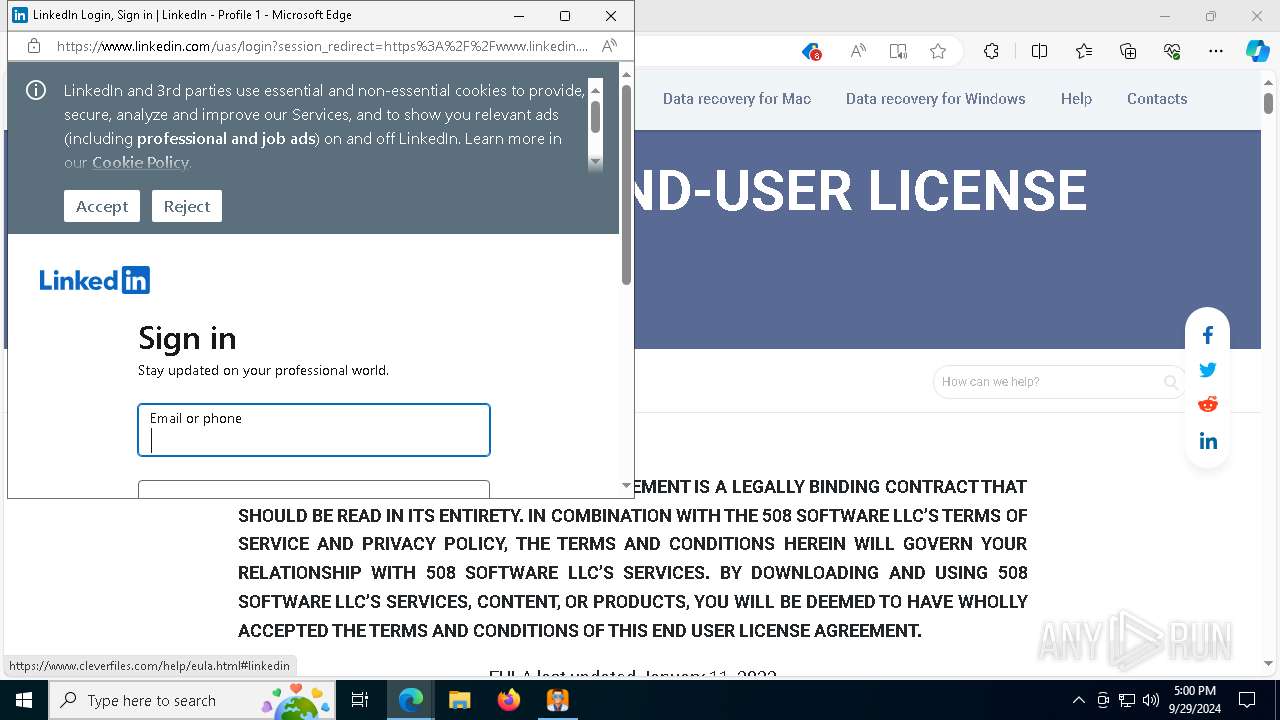Open Help menu item

click(x=1076, y=98)
